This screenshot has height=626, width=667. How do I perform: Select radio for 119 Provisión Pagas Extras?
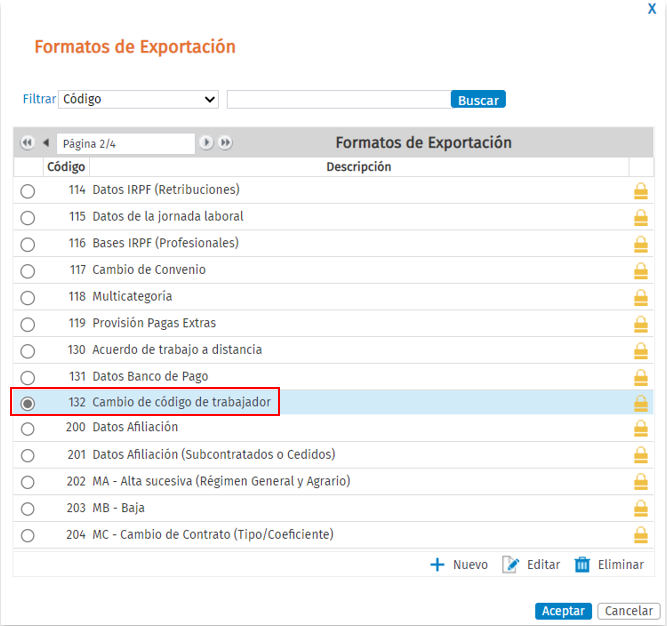(28, 324)
